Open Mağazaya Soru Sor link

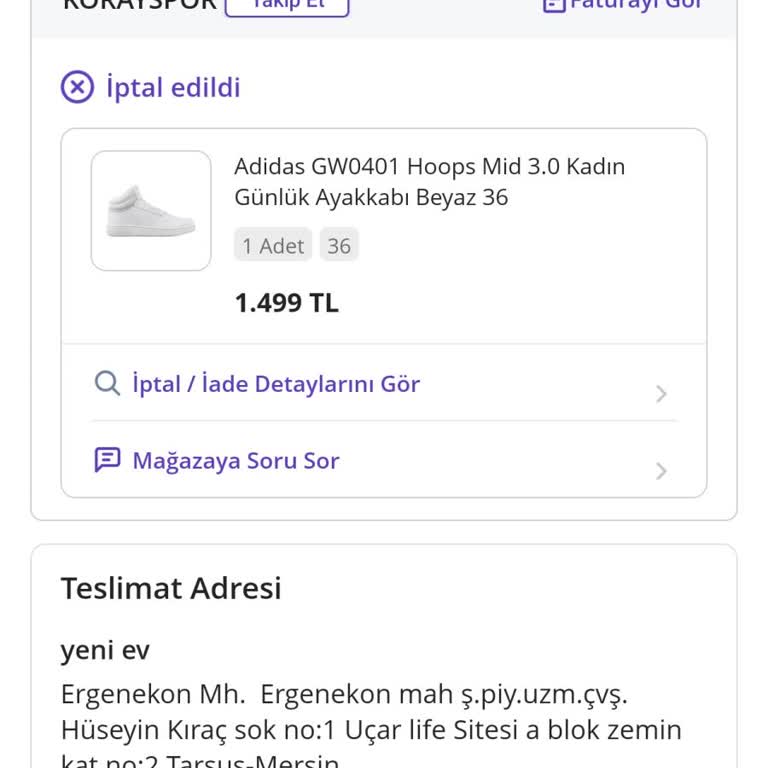pyautogui.click(x=236, y=461)
